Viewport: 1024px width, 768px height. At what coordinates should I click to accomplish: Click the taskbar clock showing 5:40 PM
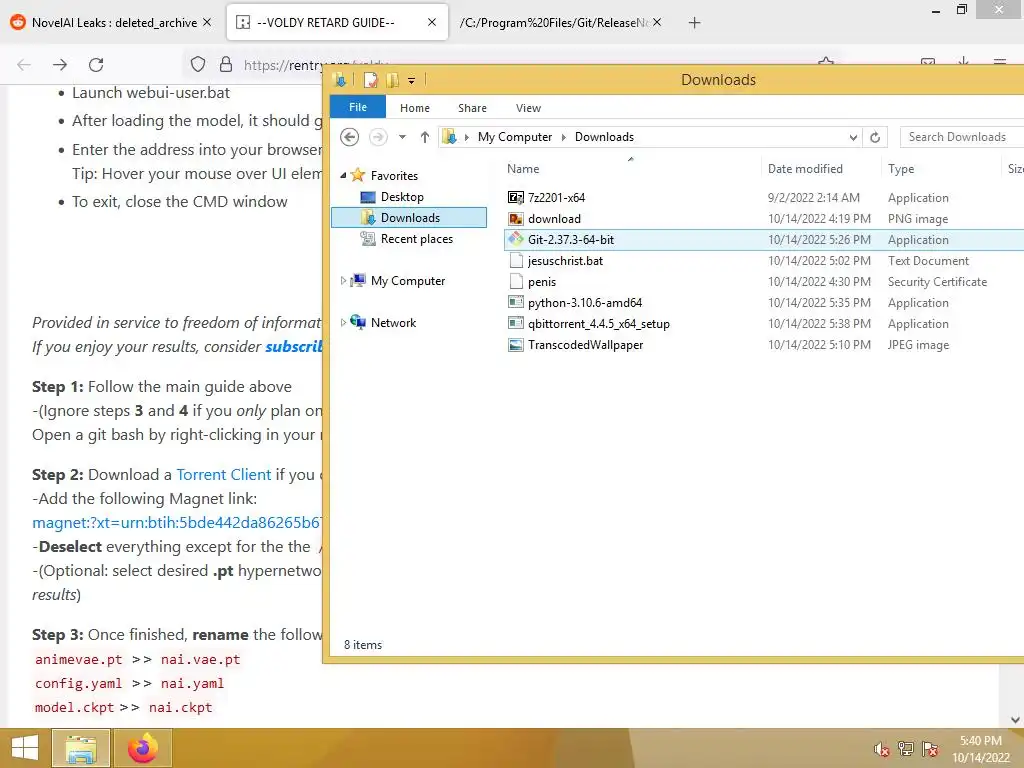coord(981,749)
